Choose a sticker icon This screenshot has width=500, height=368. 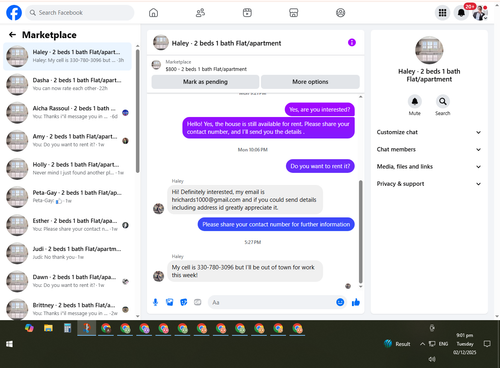[184, 302]
